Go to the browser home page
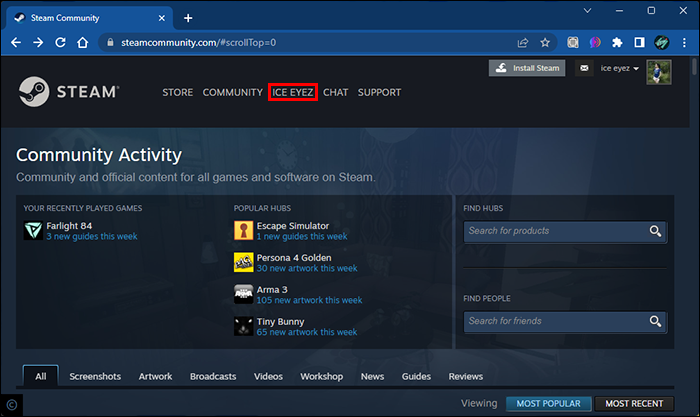 83,42
